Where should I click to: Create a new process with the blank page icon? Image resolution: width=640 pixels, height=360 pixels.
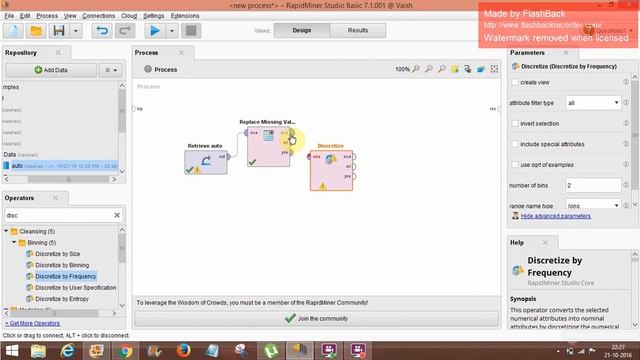point(13,31)
